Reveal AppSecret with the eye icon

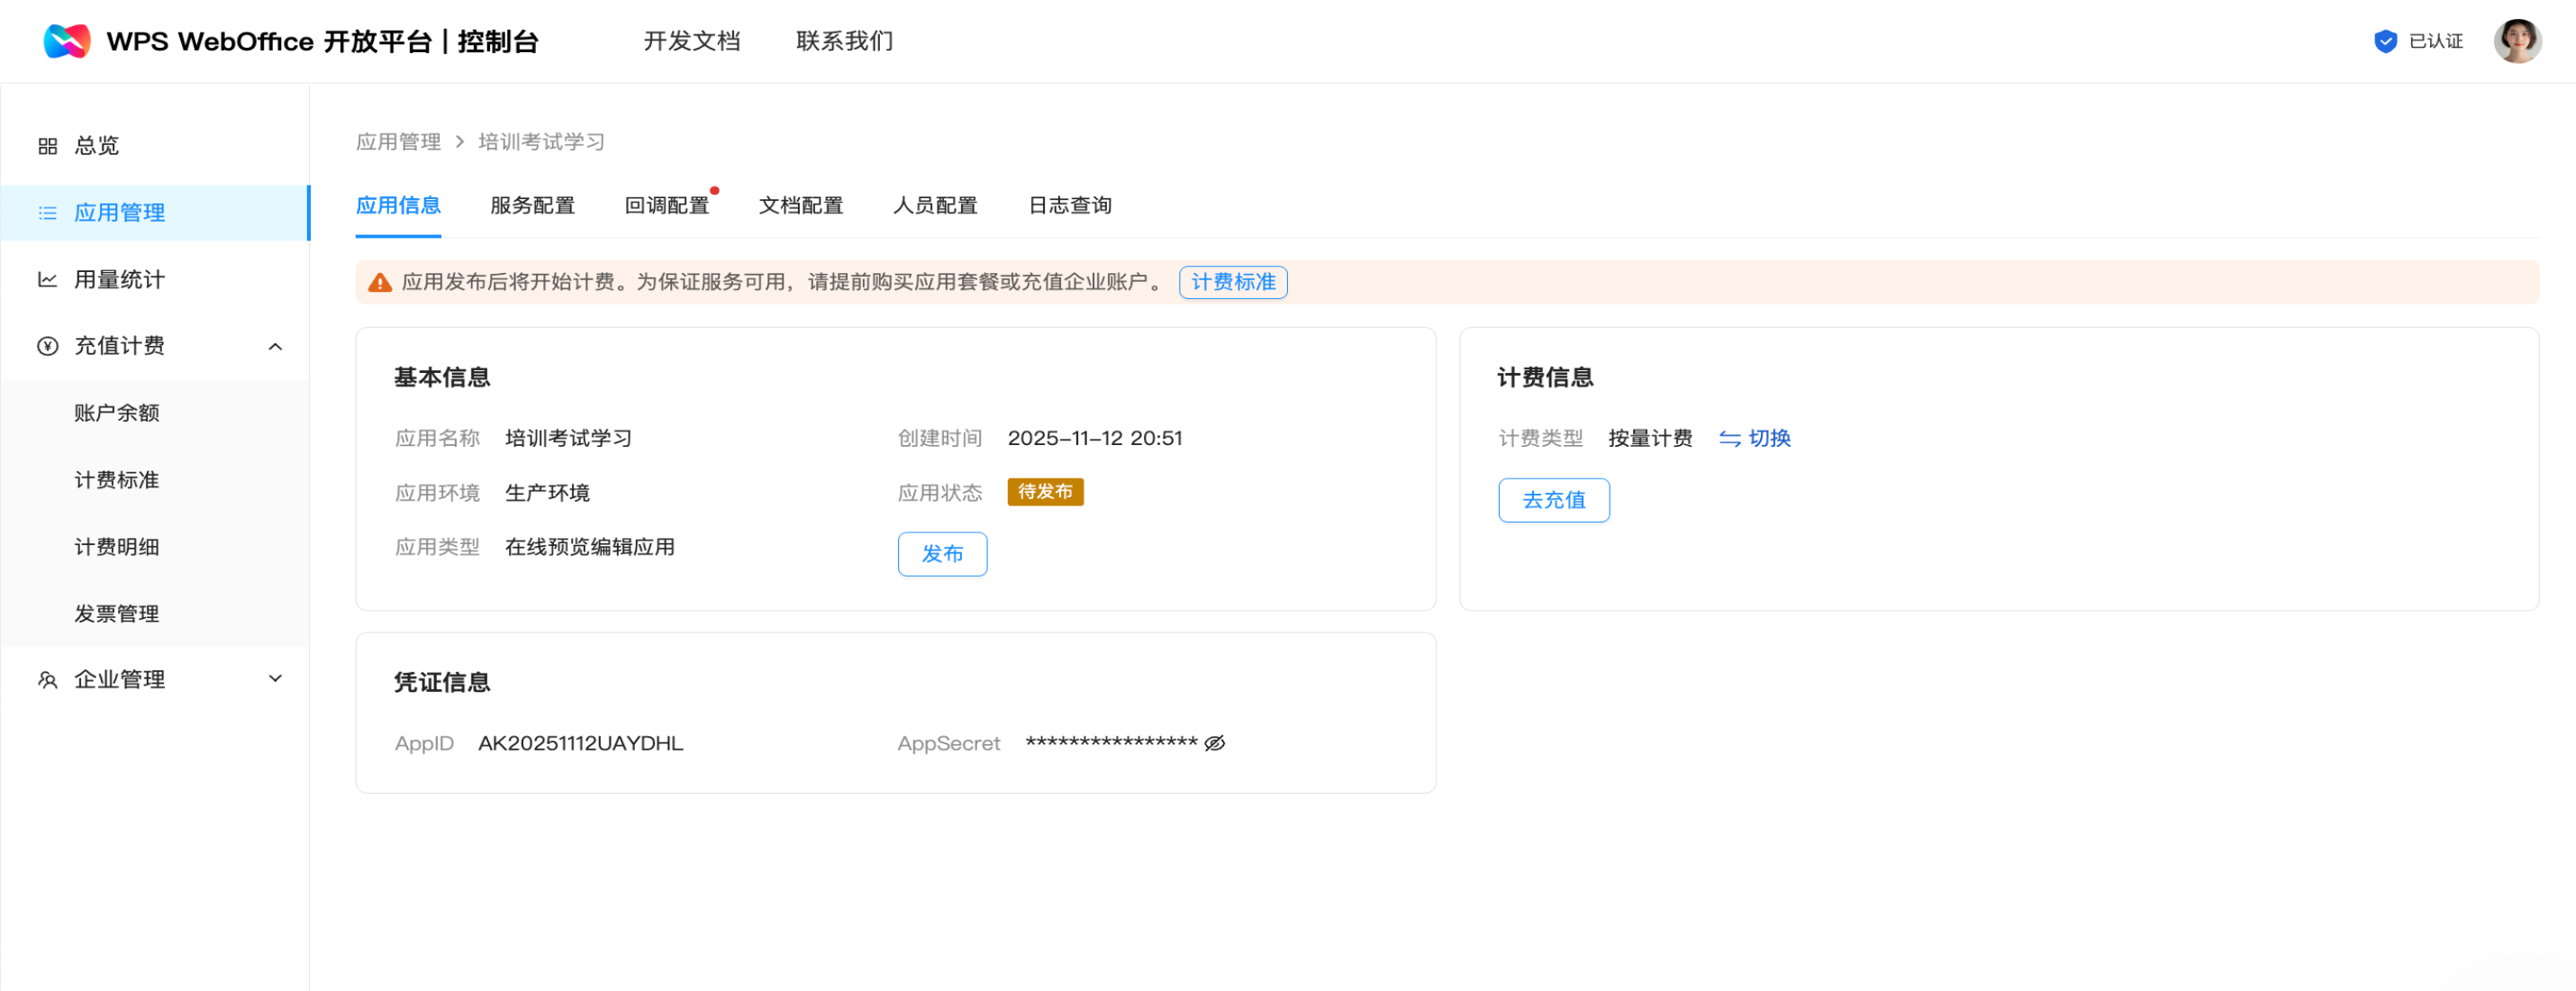(1214, 743)
